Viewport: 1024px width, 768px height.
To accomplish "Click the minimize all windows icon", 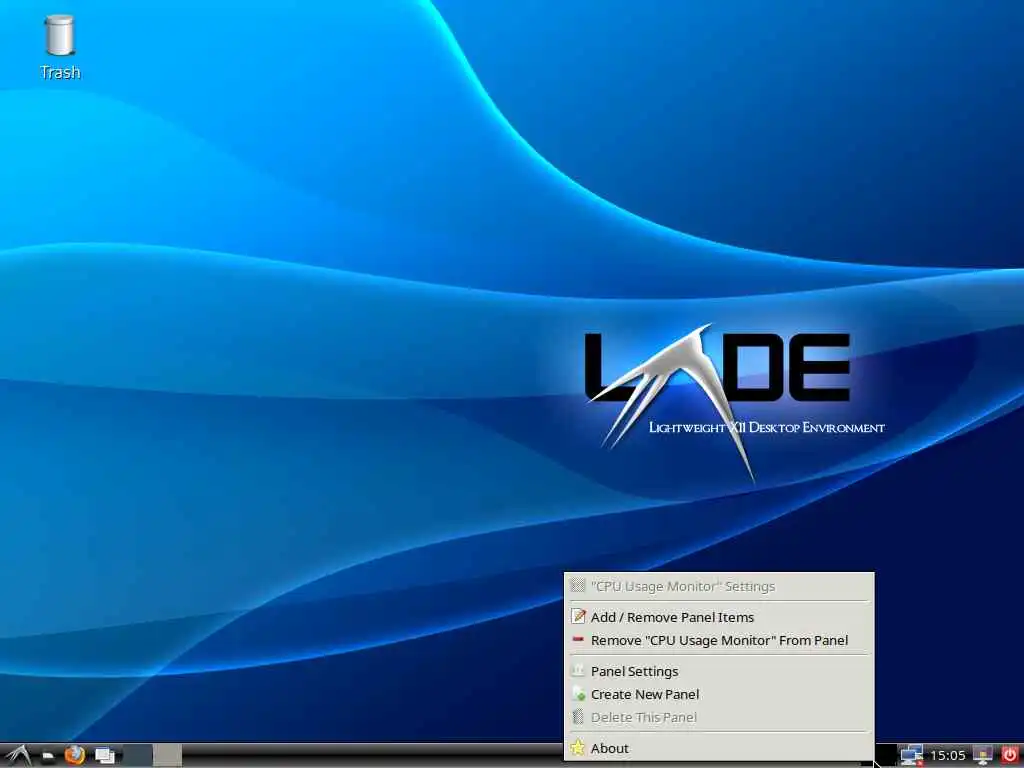I will coord(104,756).
